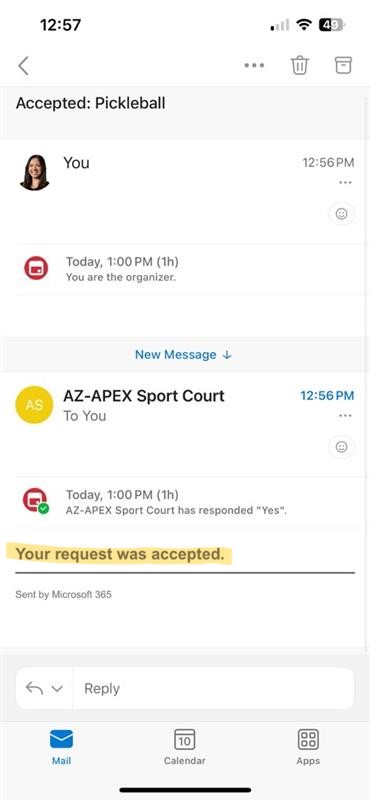Tap the Reply text field

tap(213, 689)
